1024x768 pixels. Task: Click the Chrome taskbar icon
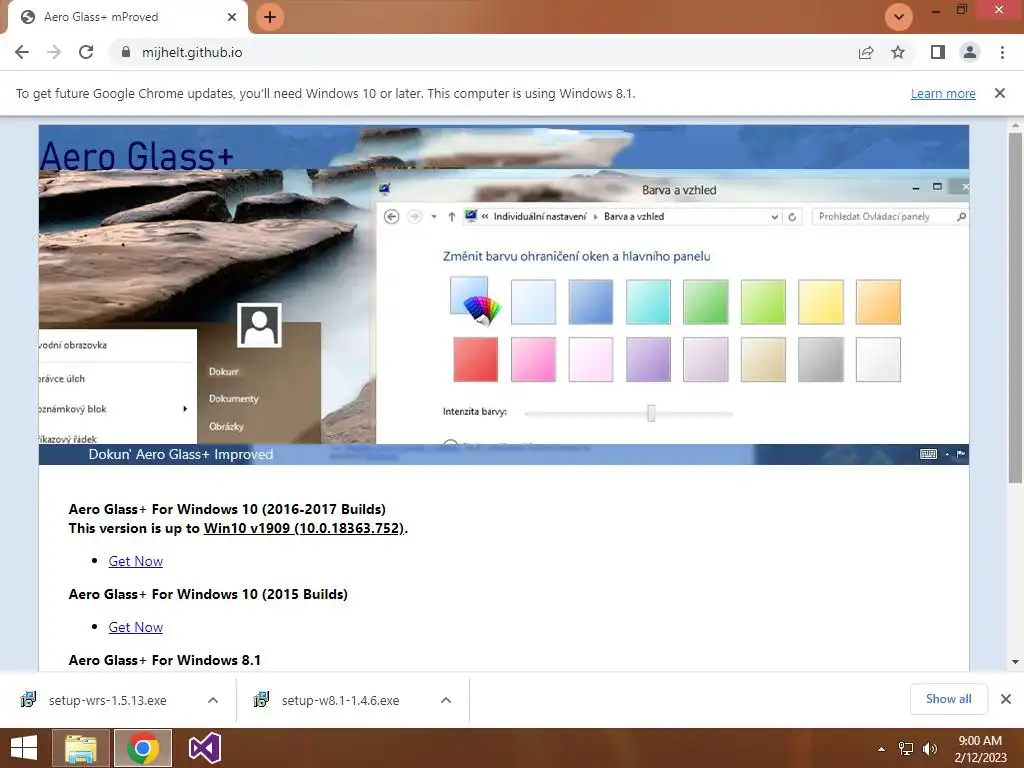(143, 748)
